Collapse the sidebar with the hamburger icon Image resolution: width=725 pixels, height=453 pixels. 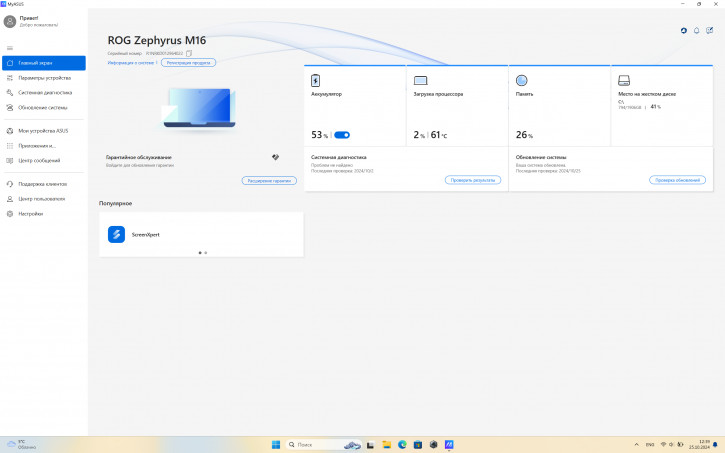click(10, 48)
